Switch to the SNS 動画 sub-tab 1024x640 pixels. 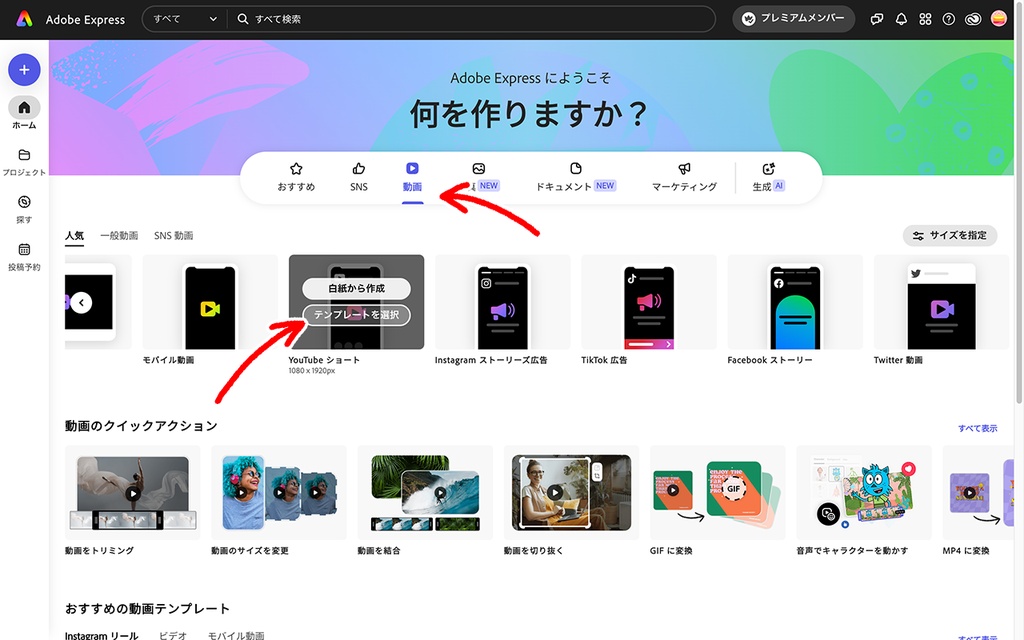(173, 236)
